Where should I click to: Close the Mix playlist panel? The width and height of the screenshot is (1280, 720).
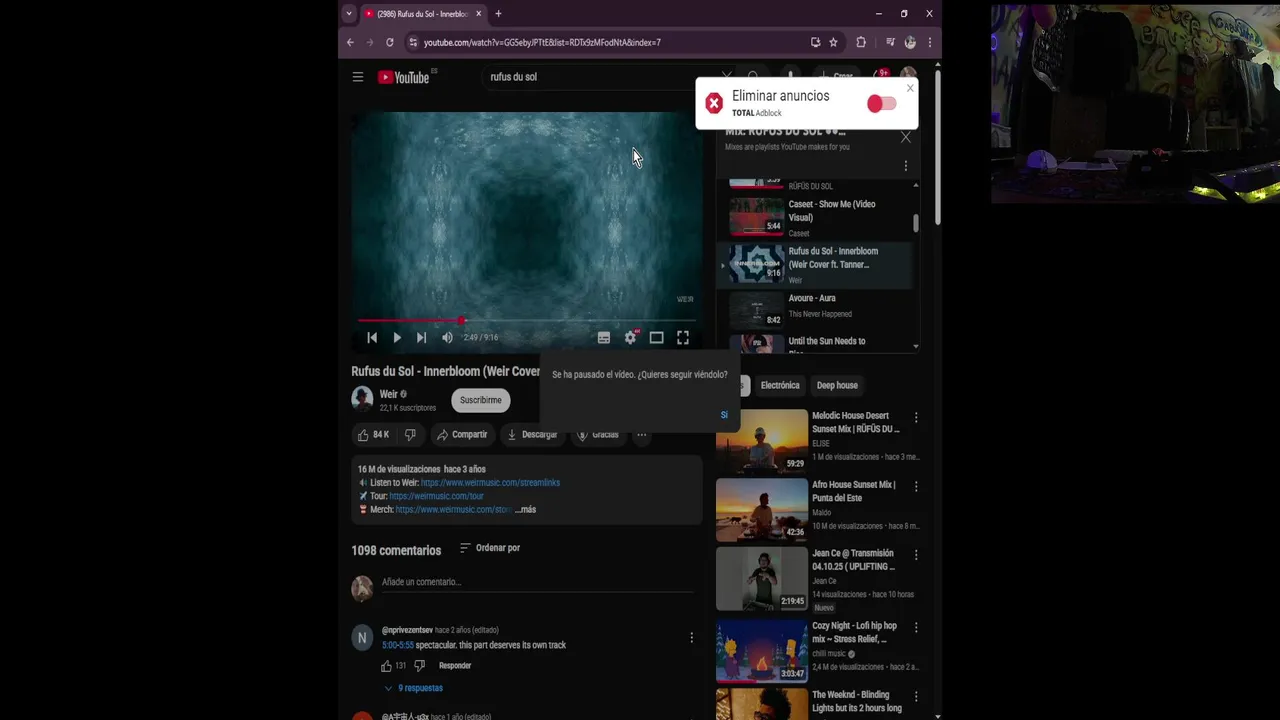906,137
